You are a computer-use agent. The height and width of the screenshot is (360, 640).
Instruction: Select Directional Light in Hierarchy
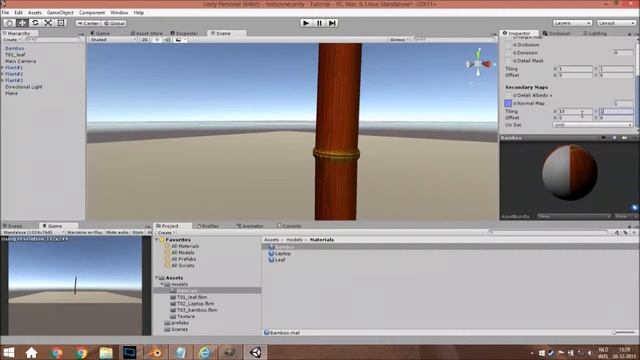(x=24, y=87)
